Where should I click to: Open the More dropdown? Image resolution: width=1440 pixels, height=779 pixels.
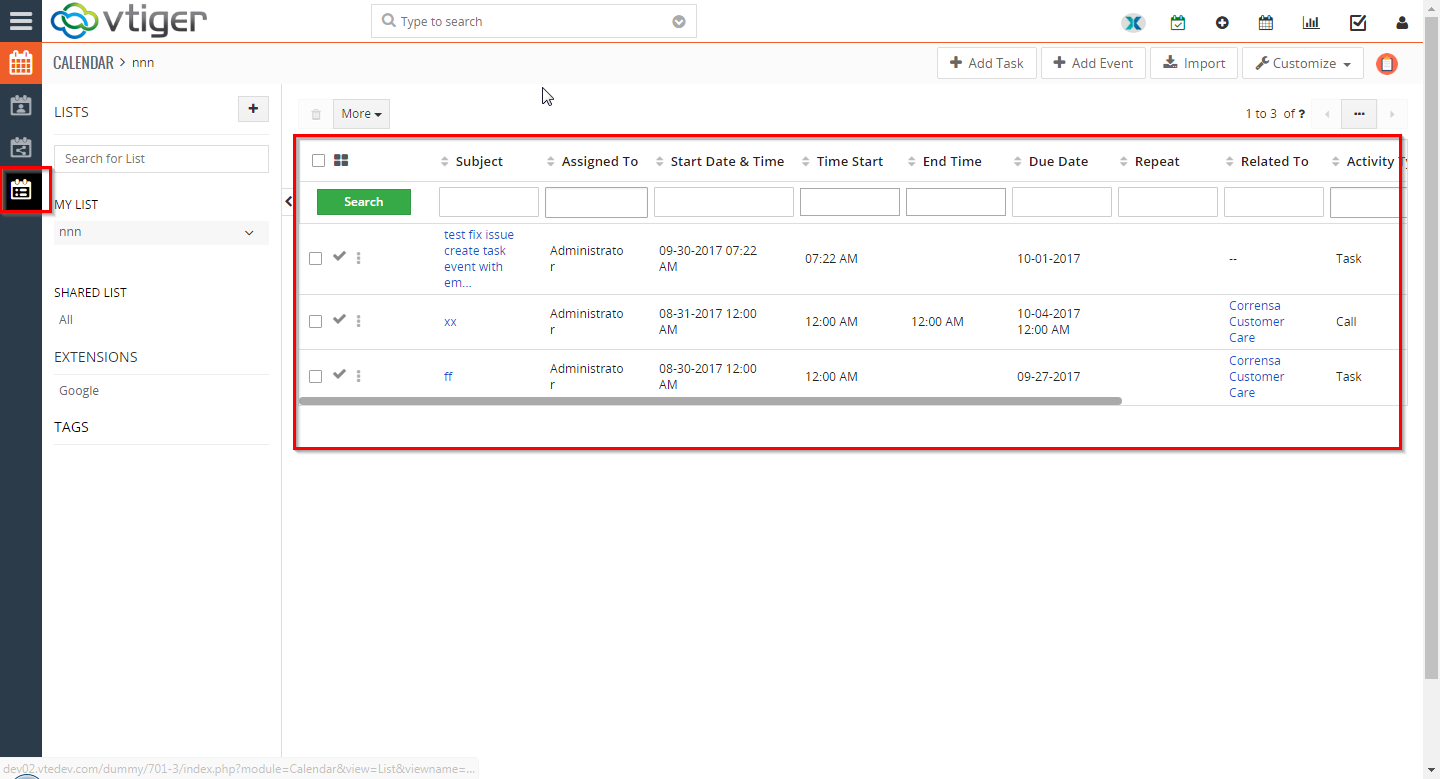(x=361, y=114)
